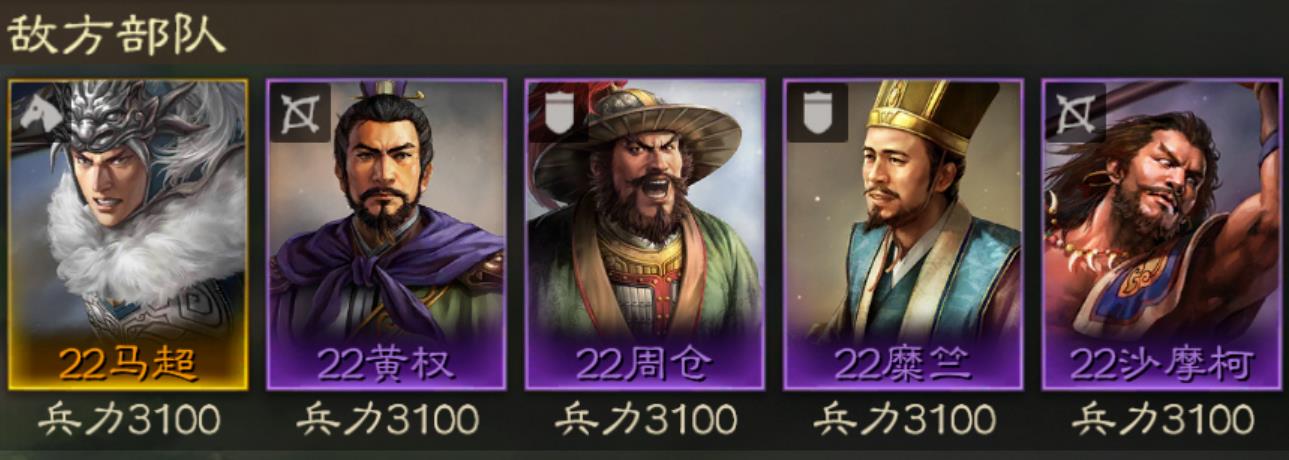Click the 22马超 name label
Screen dimensions: 1289x460
(x=128, y=365)
